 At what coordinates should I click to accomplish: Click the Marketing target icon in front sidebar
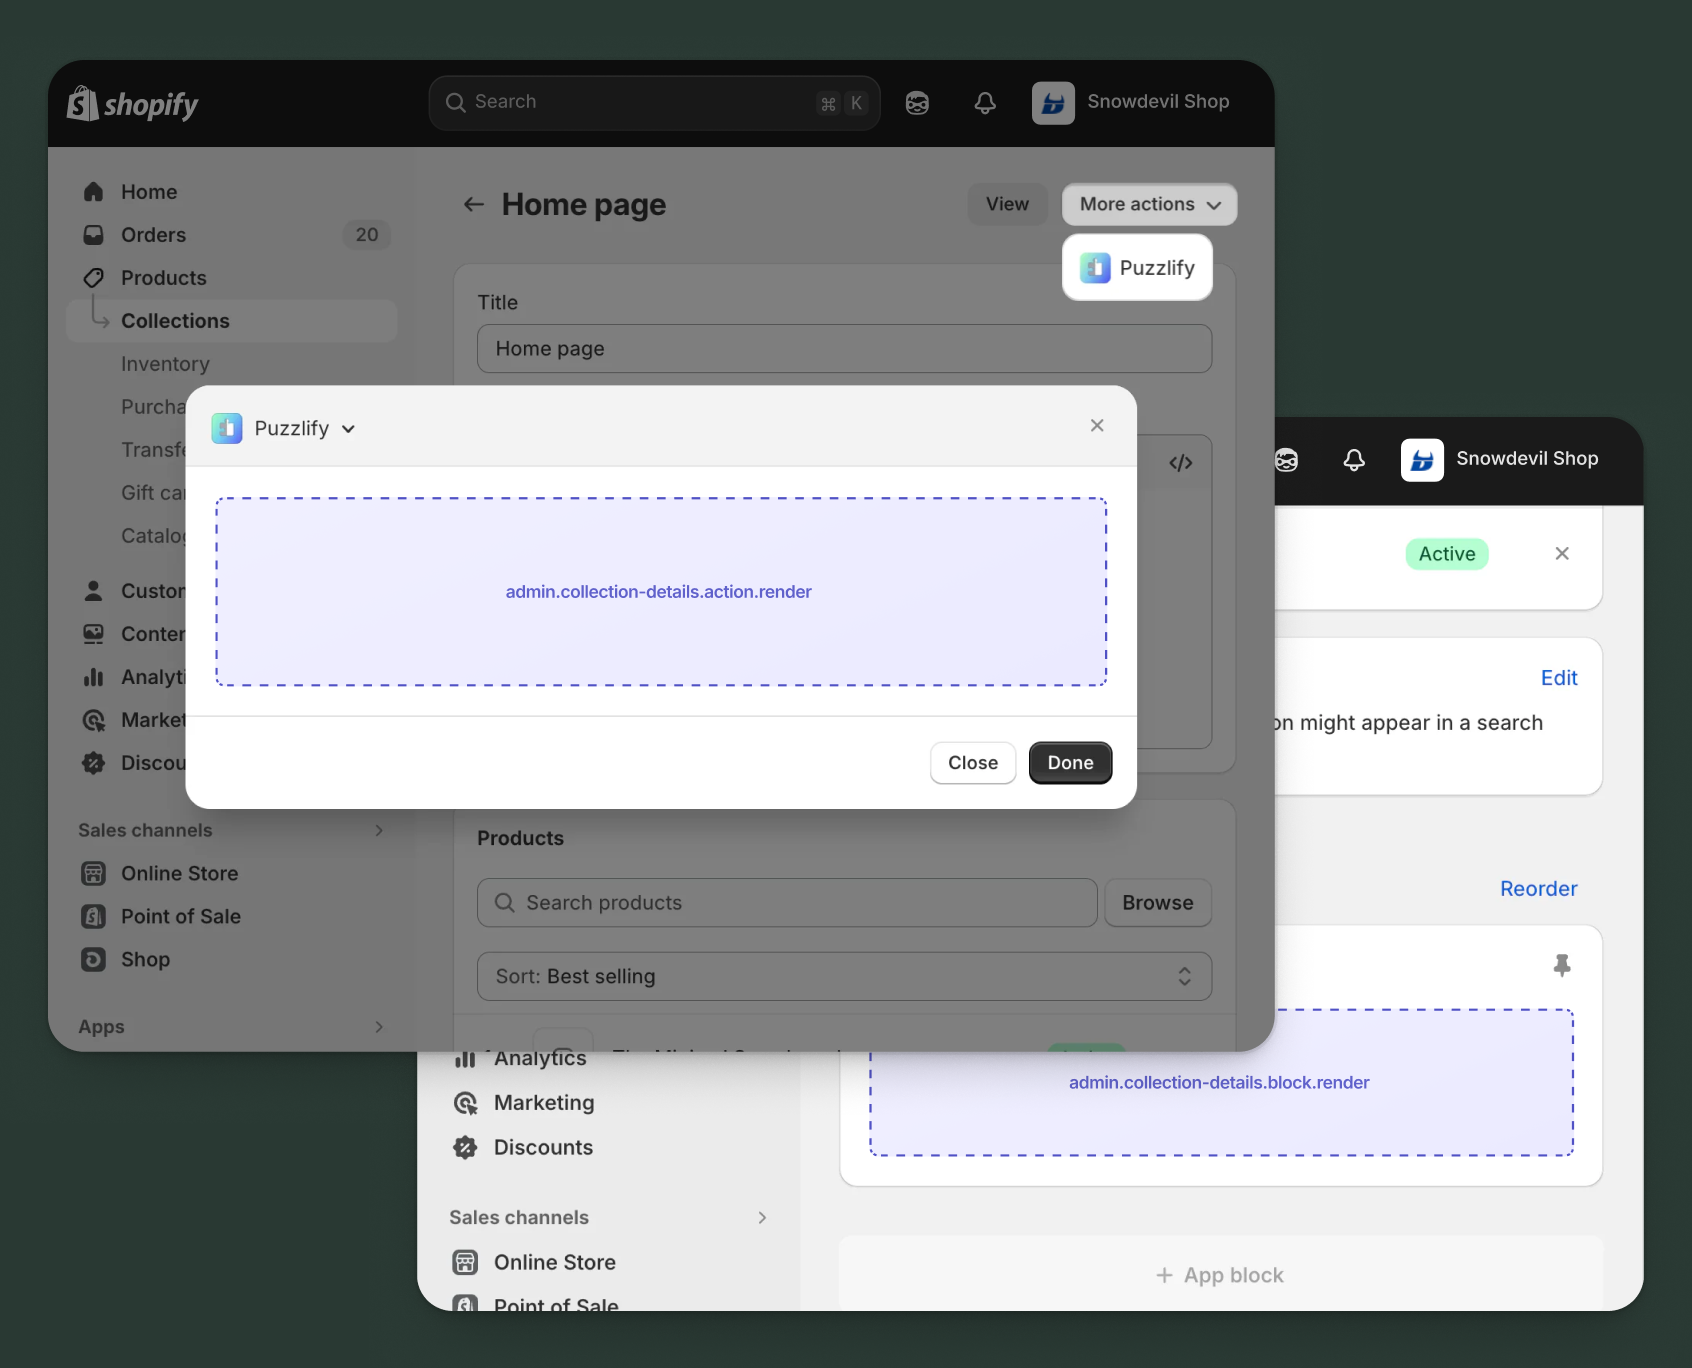(94, 720)
